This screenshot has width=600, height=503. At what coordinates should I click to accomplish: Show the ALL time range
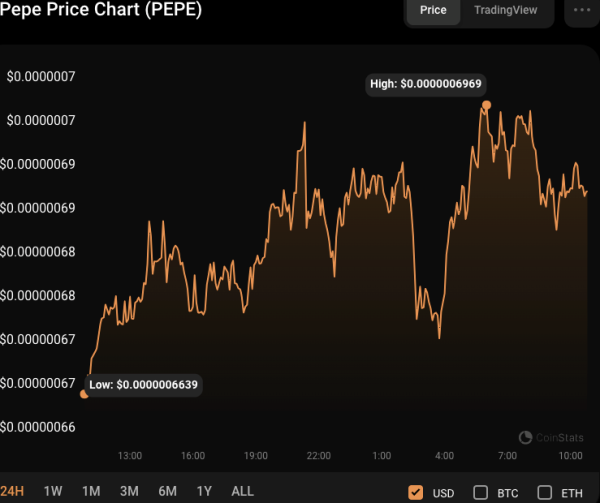point(243,491)
